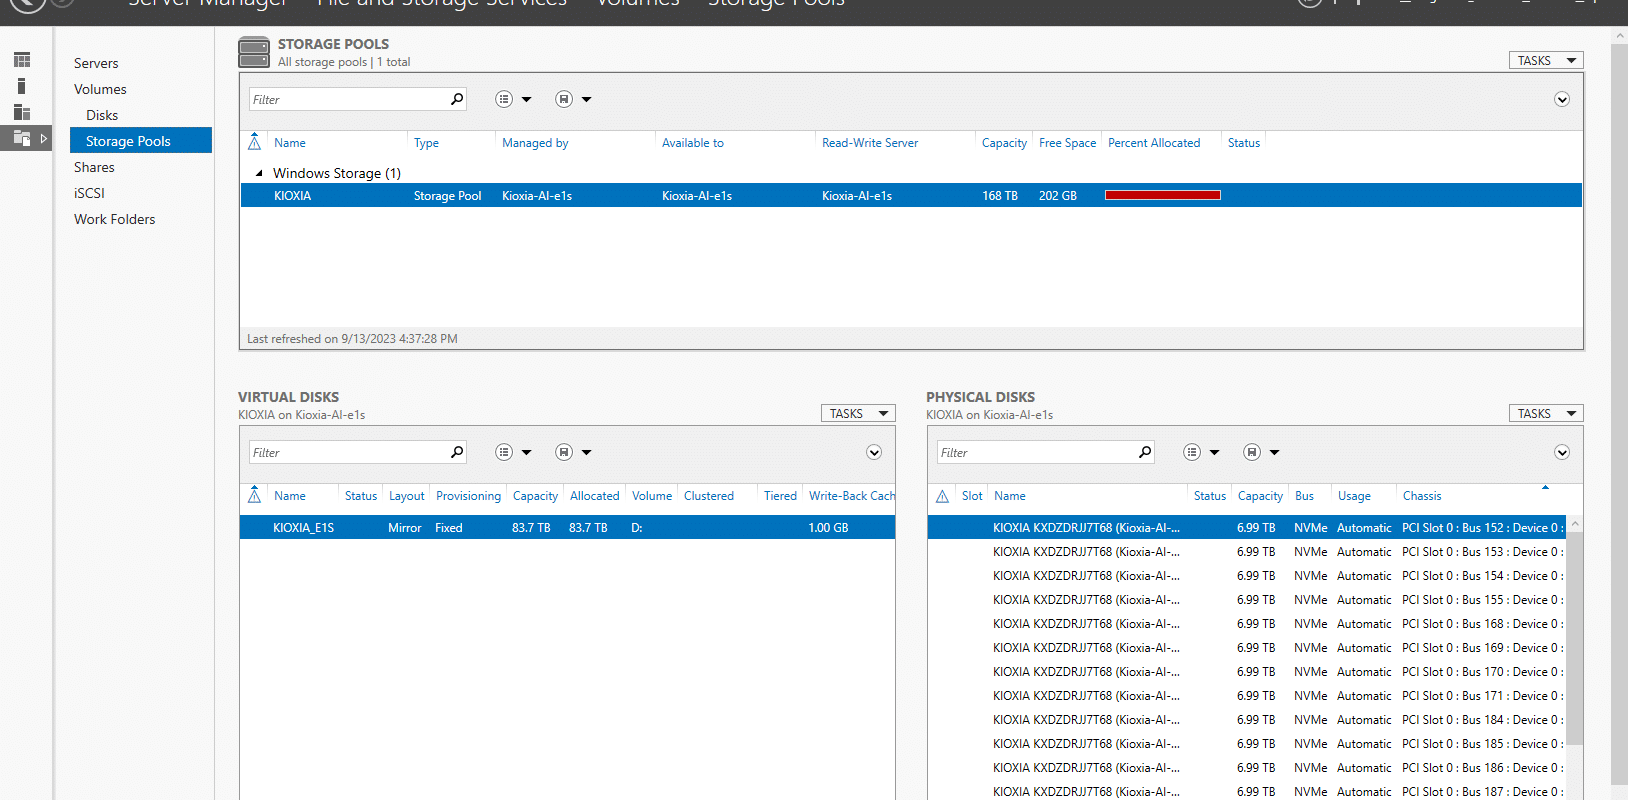Select the Local Server icon in left rail
Image resolution: width=1628 pixels, height=800 pixels.
pyautogui.click(x=22, y=86)
